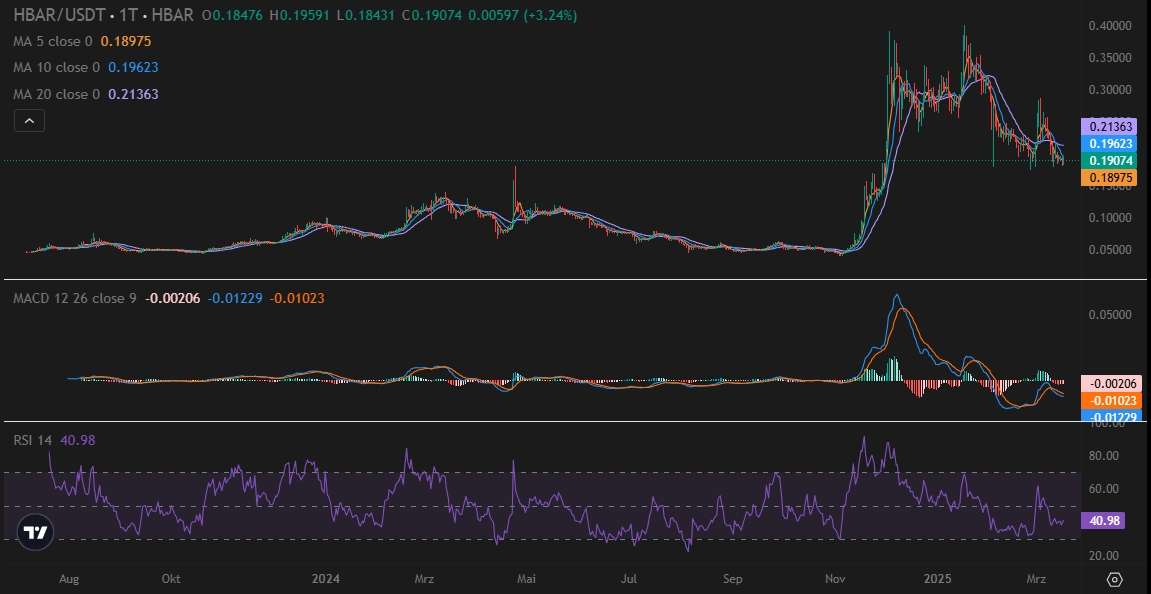Click the blue -0.01229 MACD scale label
1151x594 pixels.
click(x=1110, y=417)
